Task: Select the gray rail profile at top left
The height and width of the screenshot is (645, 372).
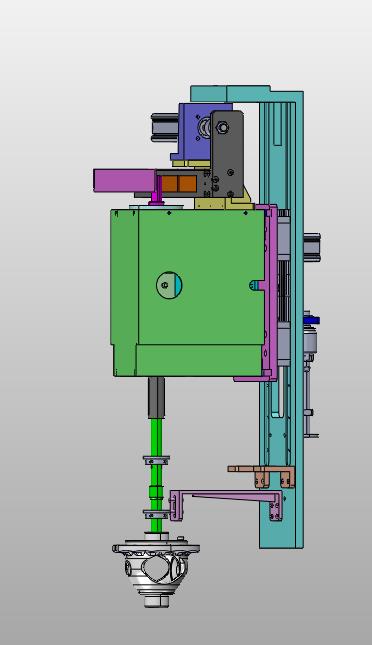Action: [x=165, y=128]
